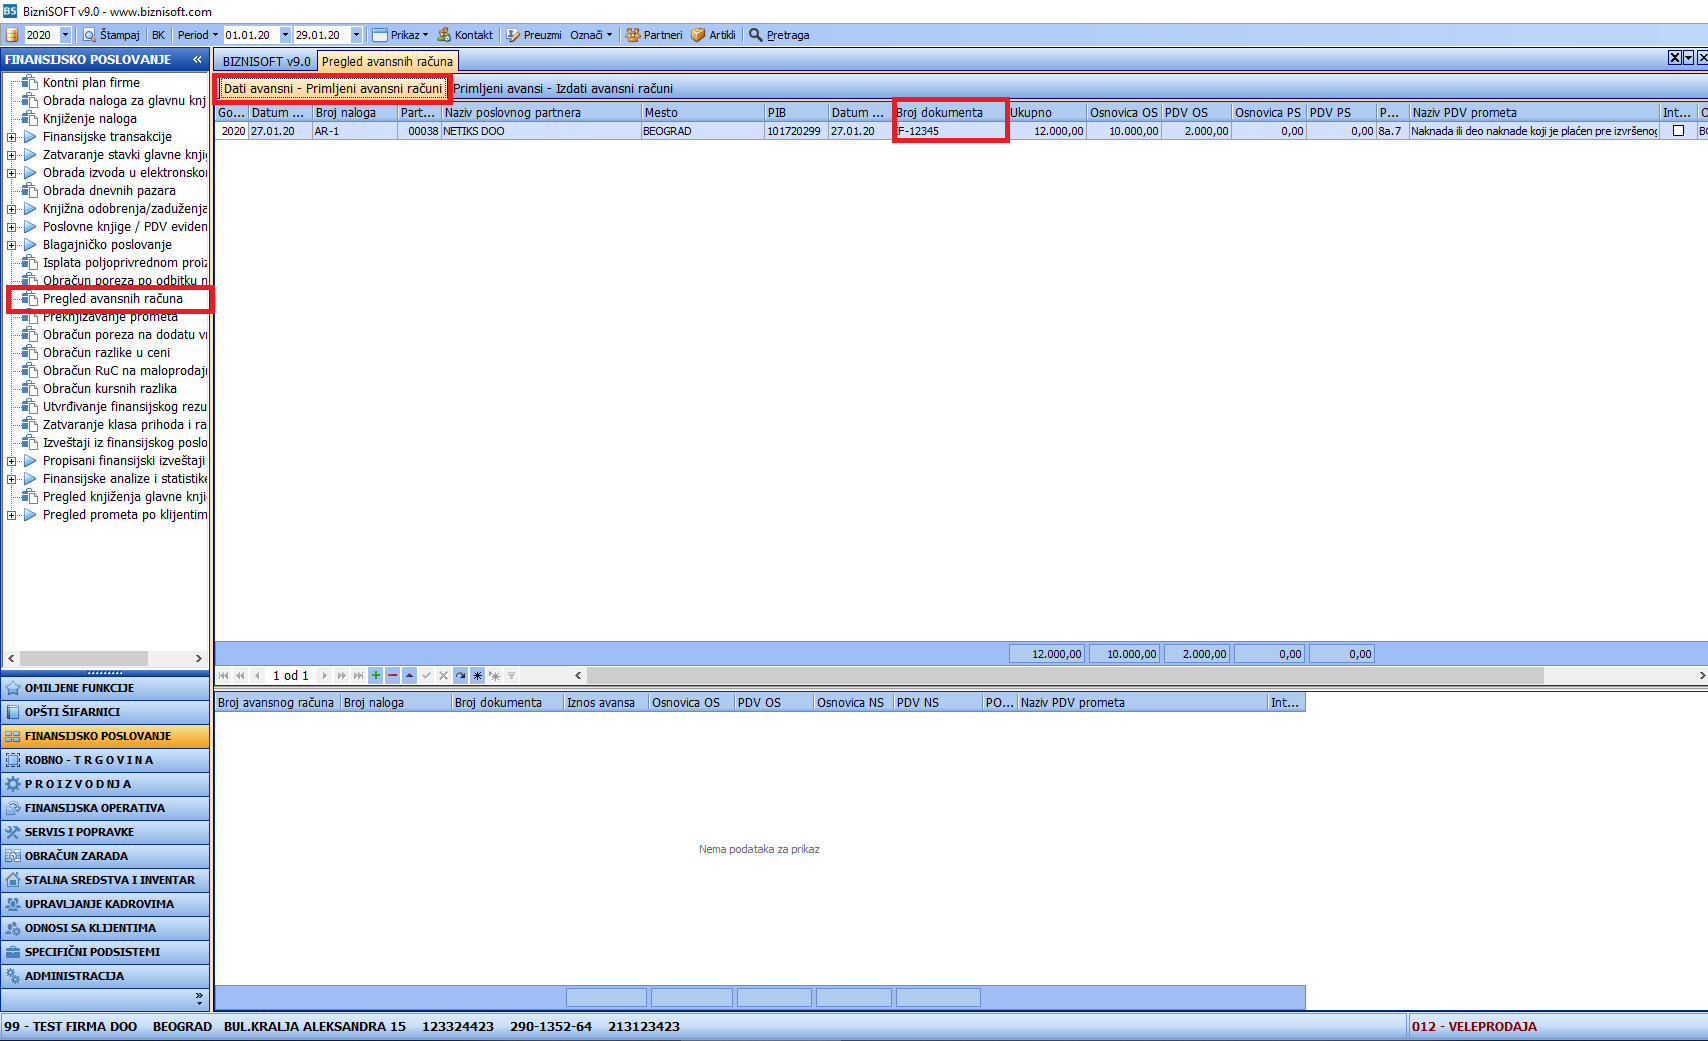Click the BK toolbar button
The width and height of the screenshot is (1708, 1041).
[158, 35]
